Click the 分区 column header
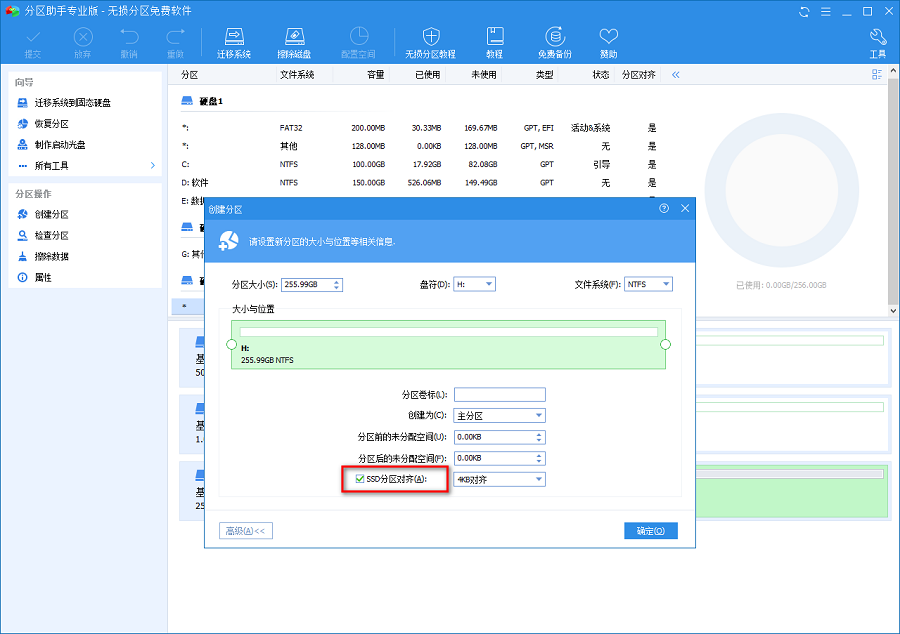900x634 pixels. [x=189, y=75]
